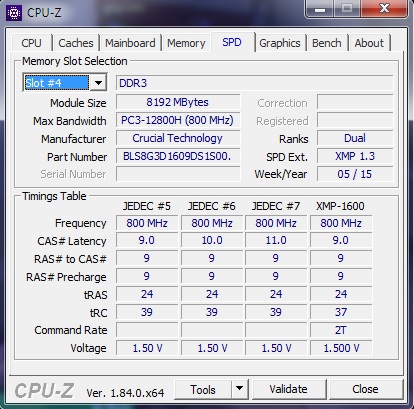414x409 pixels.
Task: Click the Close button at bottom
Action: 365,389
